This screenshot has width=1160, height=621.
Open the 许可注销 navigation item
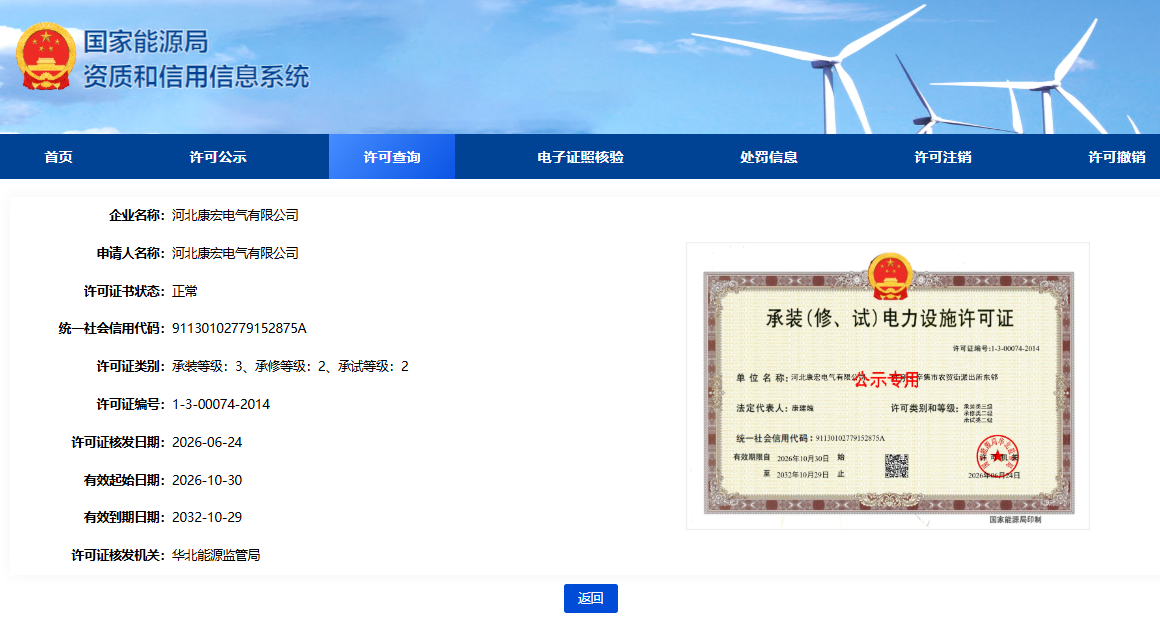tap(942, 157)
